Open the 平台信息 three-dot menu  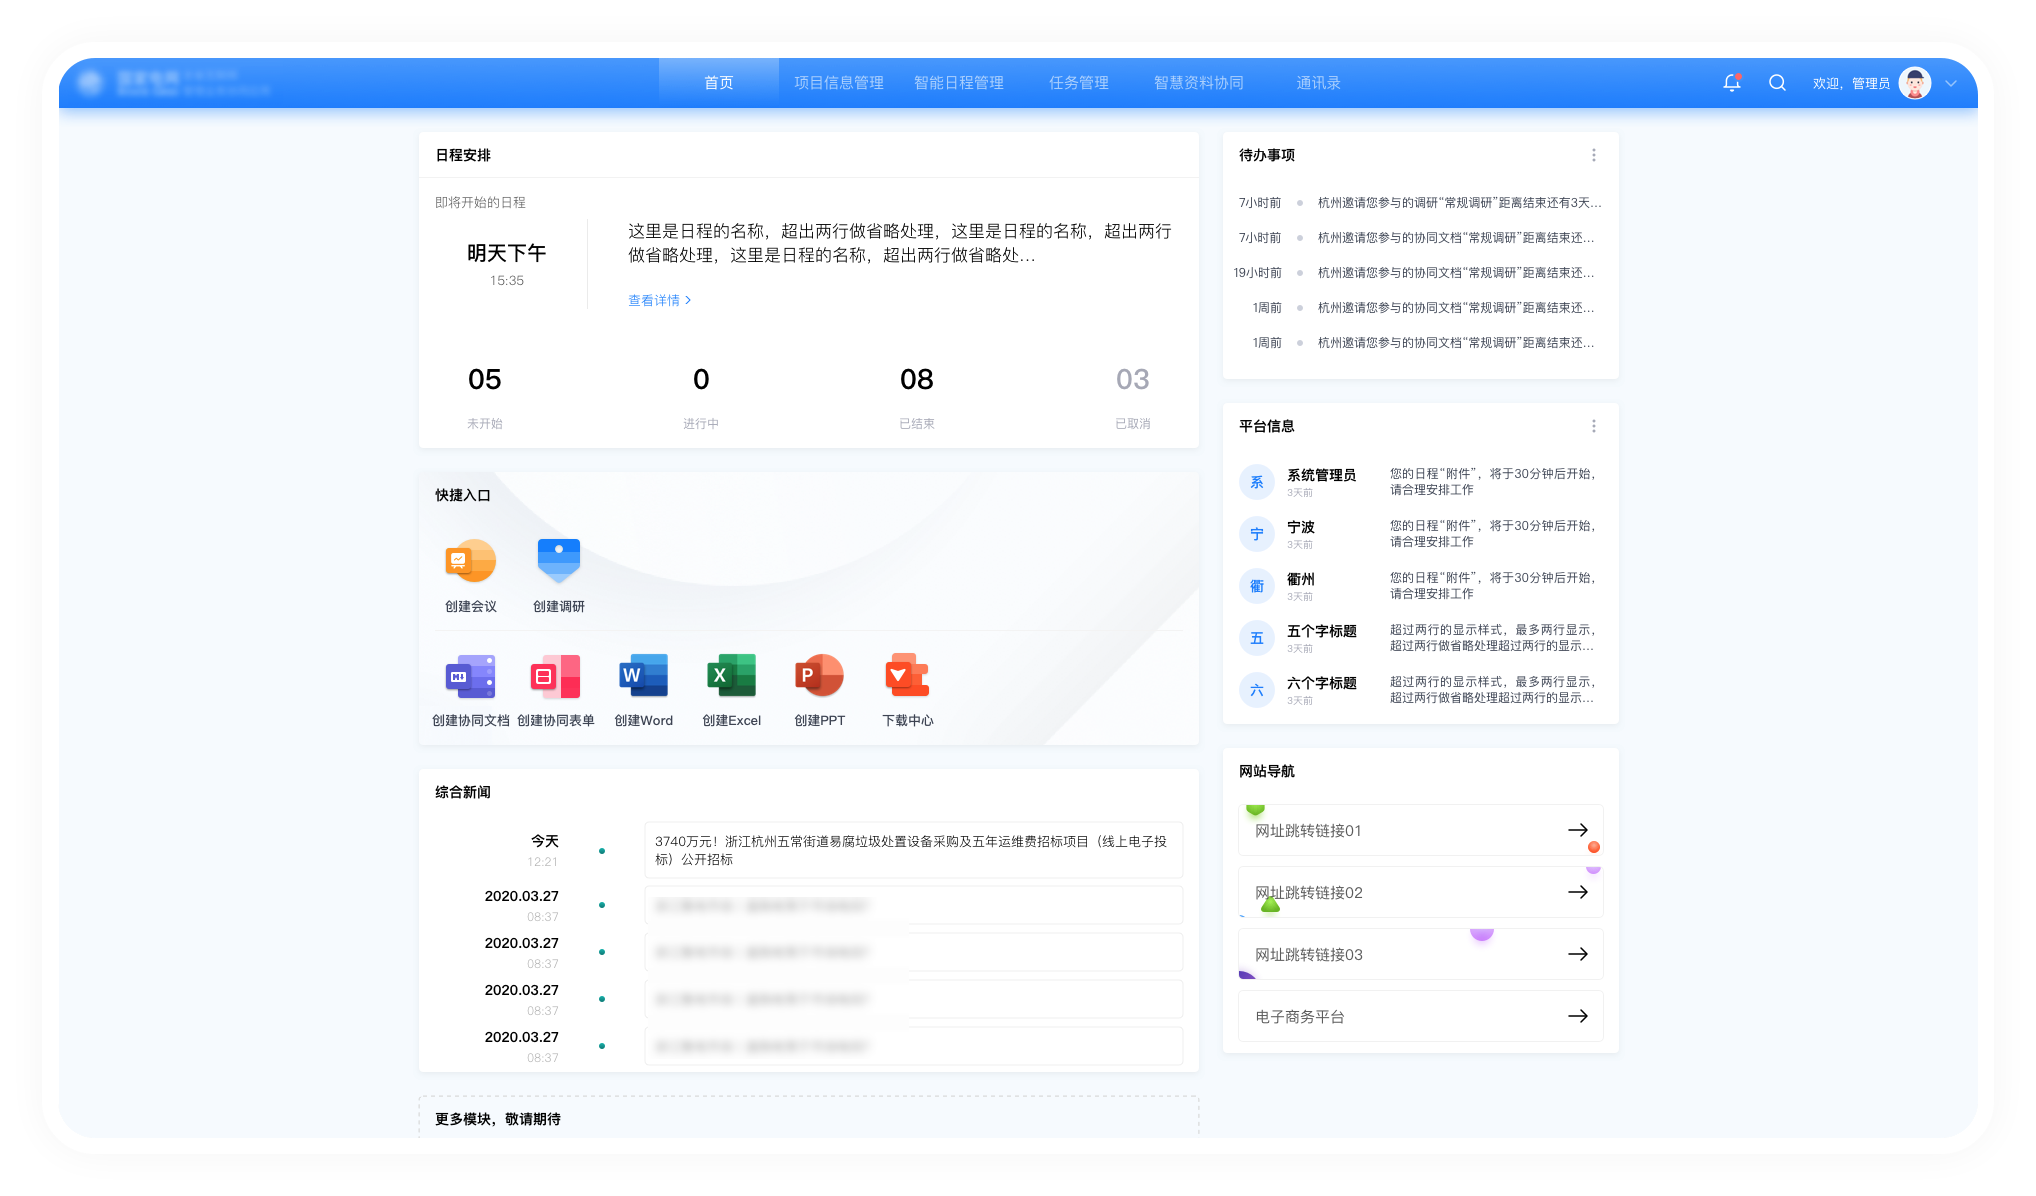click(x=1594, y=426)
